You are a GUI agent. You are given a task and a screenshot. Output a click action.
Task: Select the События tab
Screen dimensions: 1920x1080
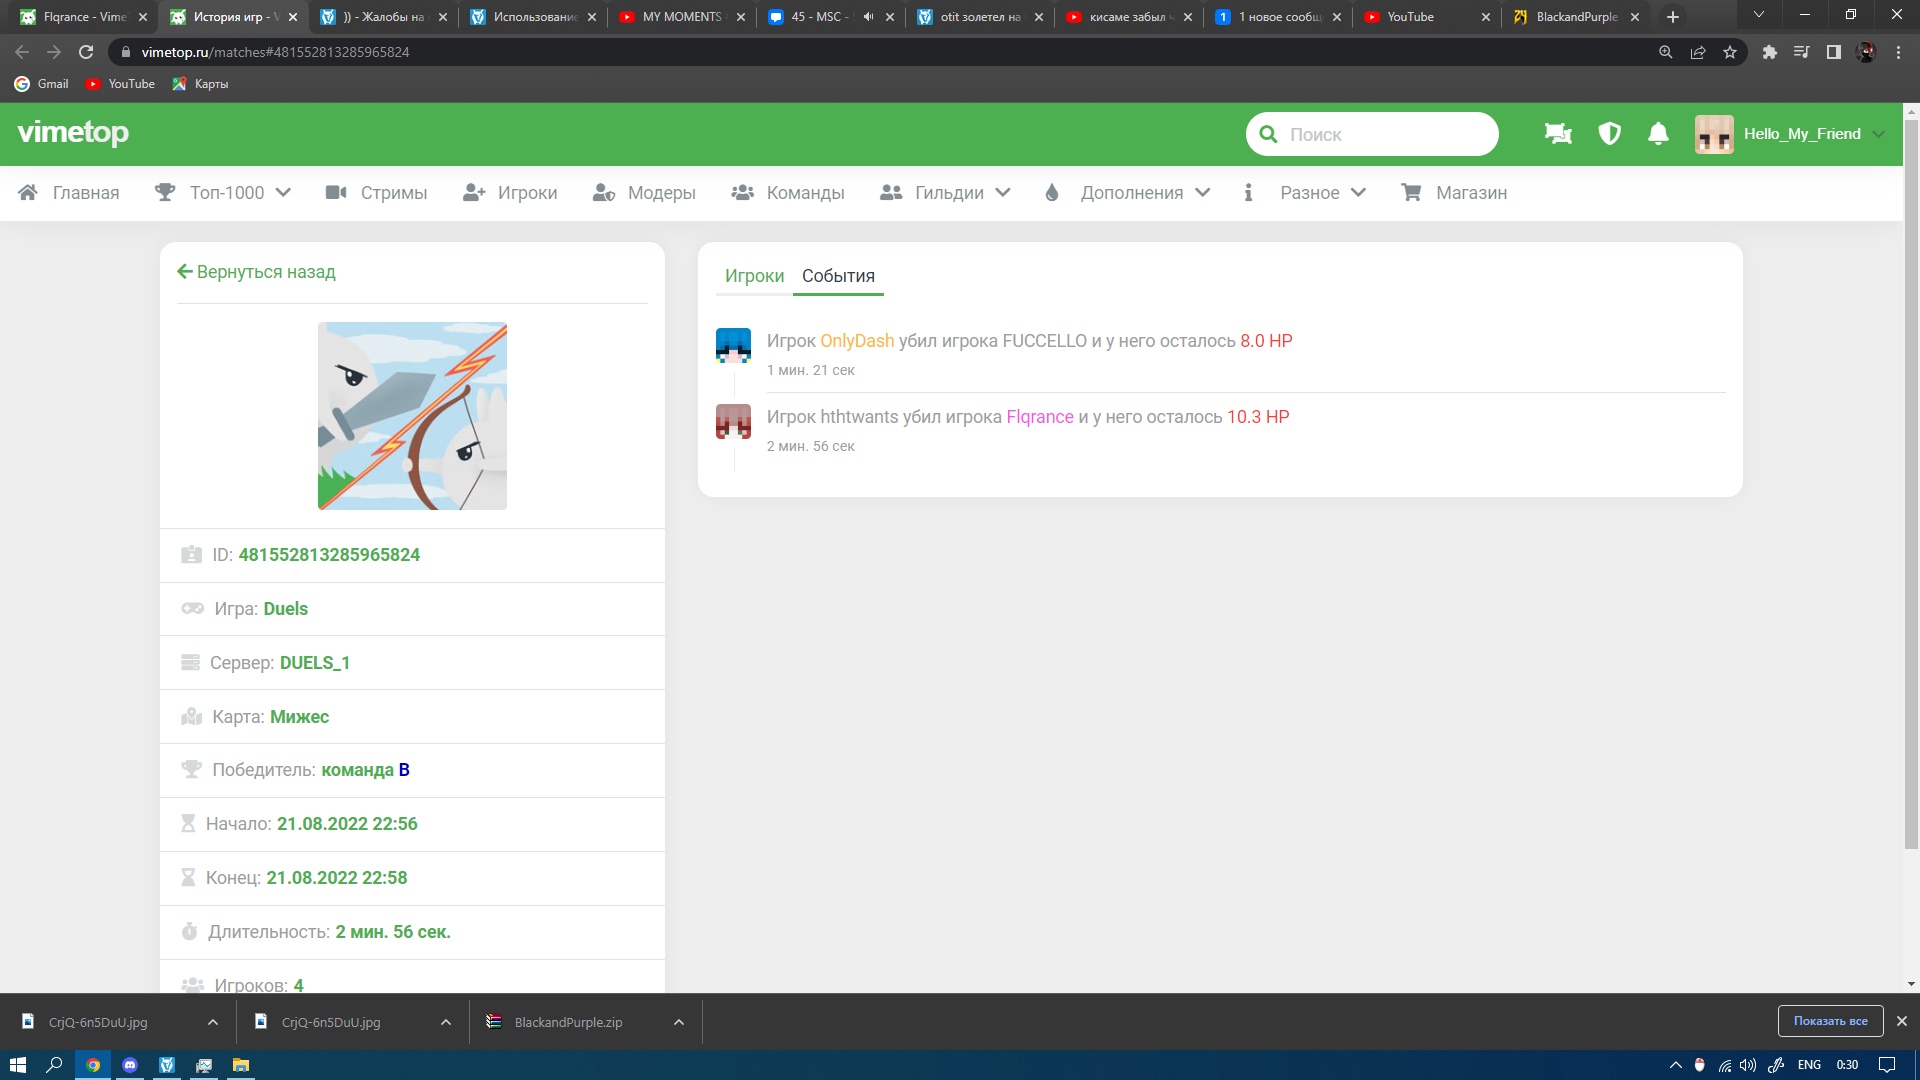coord(838,276)
